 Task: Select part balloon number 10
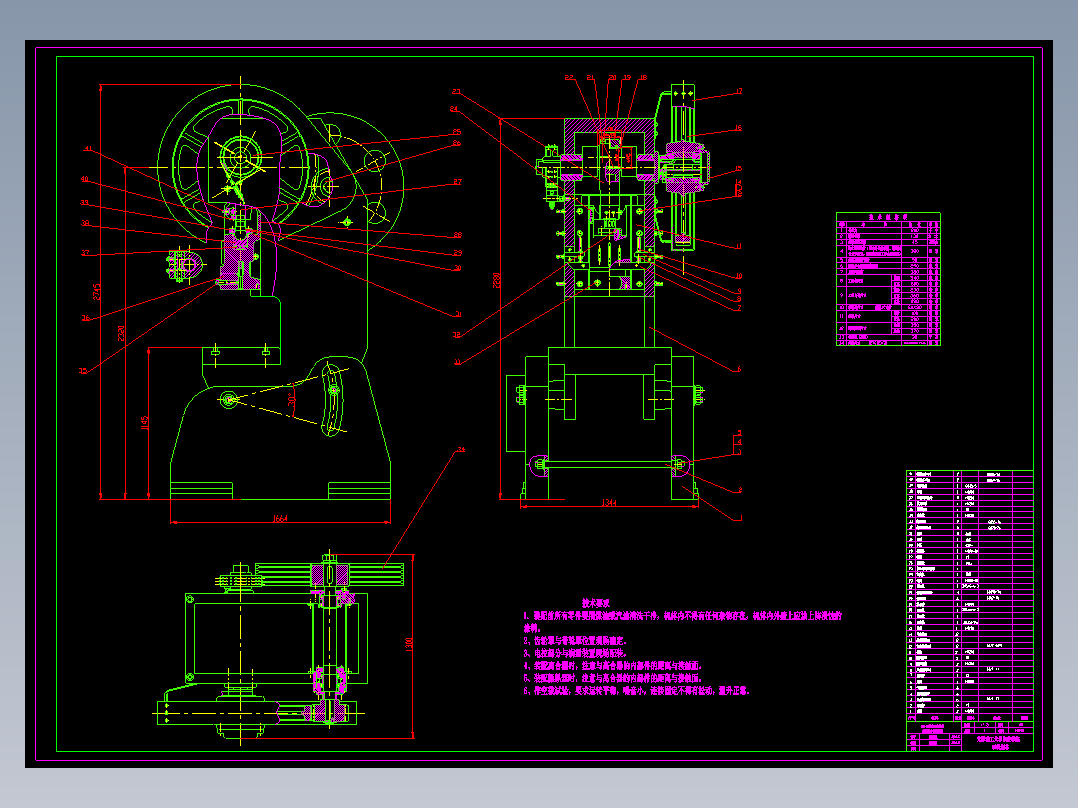point(739,276)
